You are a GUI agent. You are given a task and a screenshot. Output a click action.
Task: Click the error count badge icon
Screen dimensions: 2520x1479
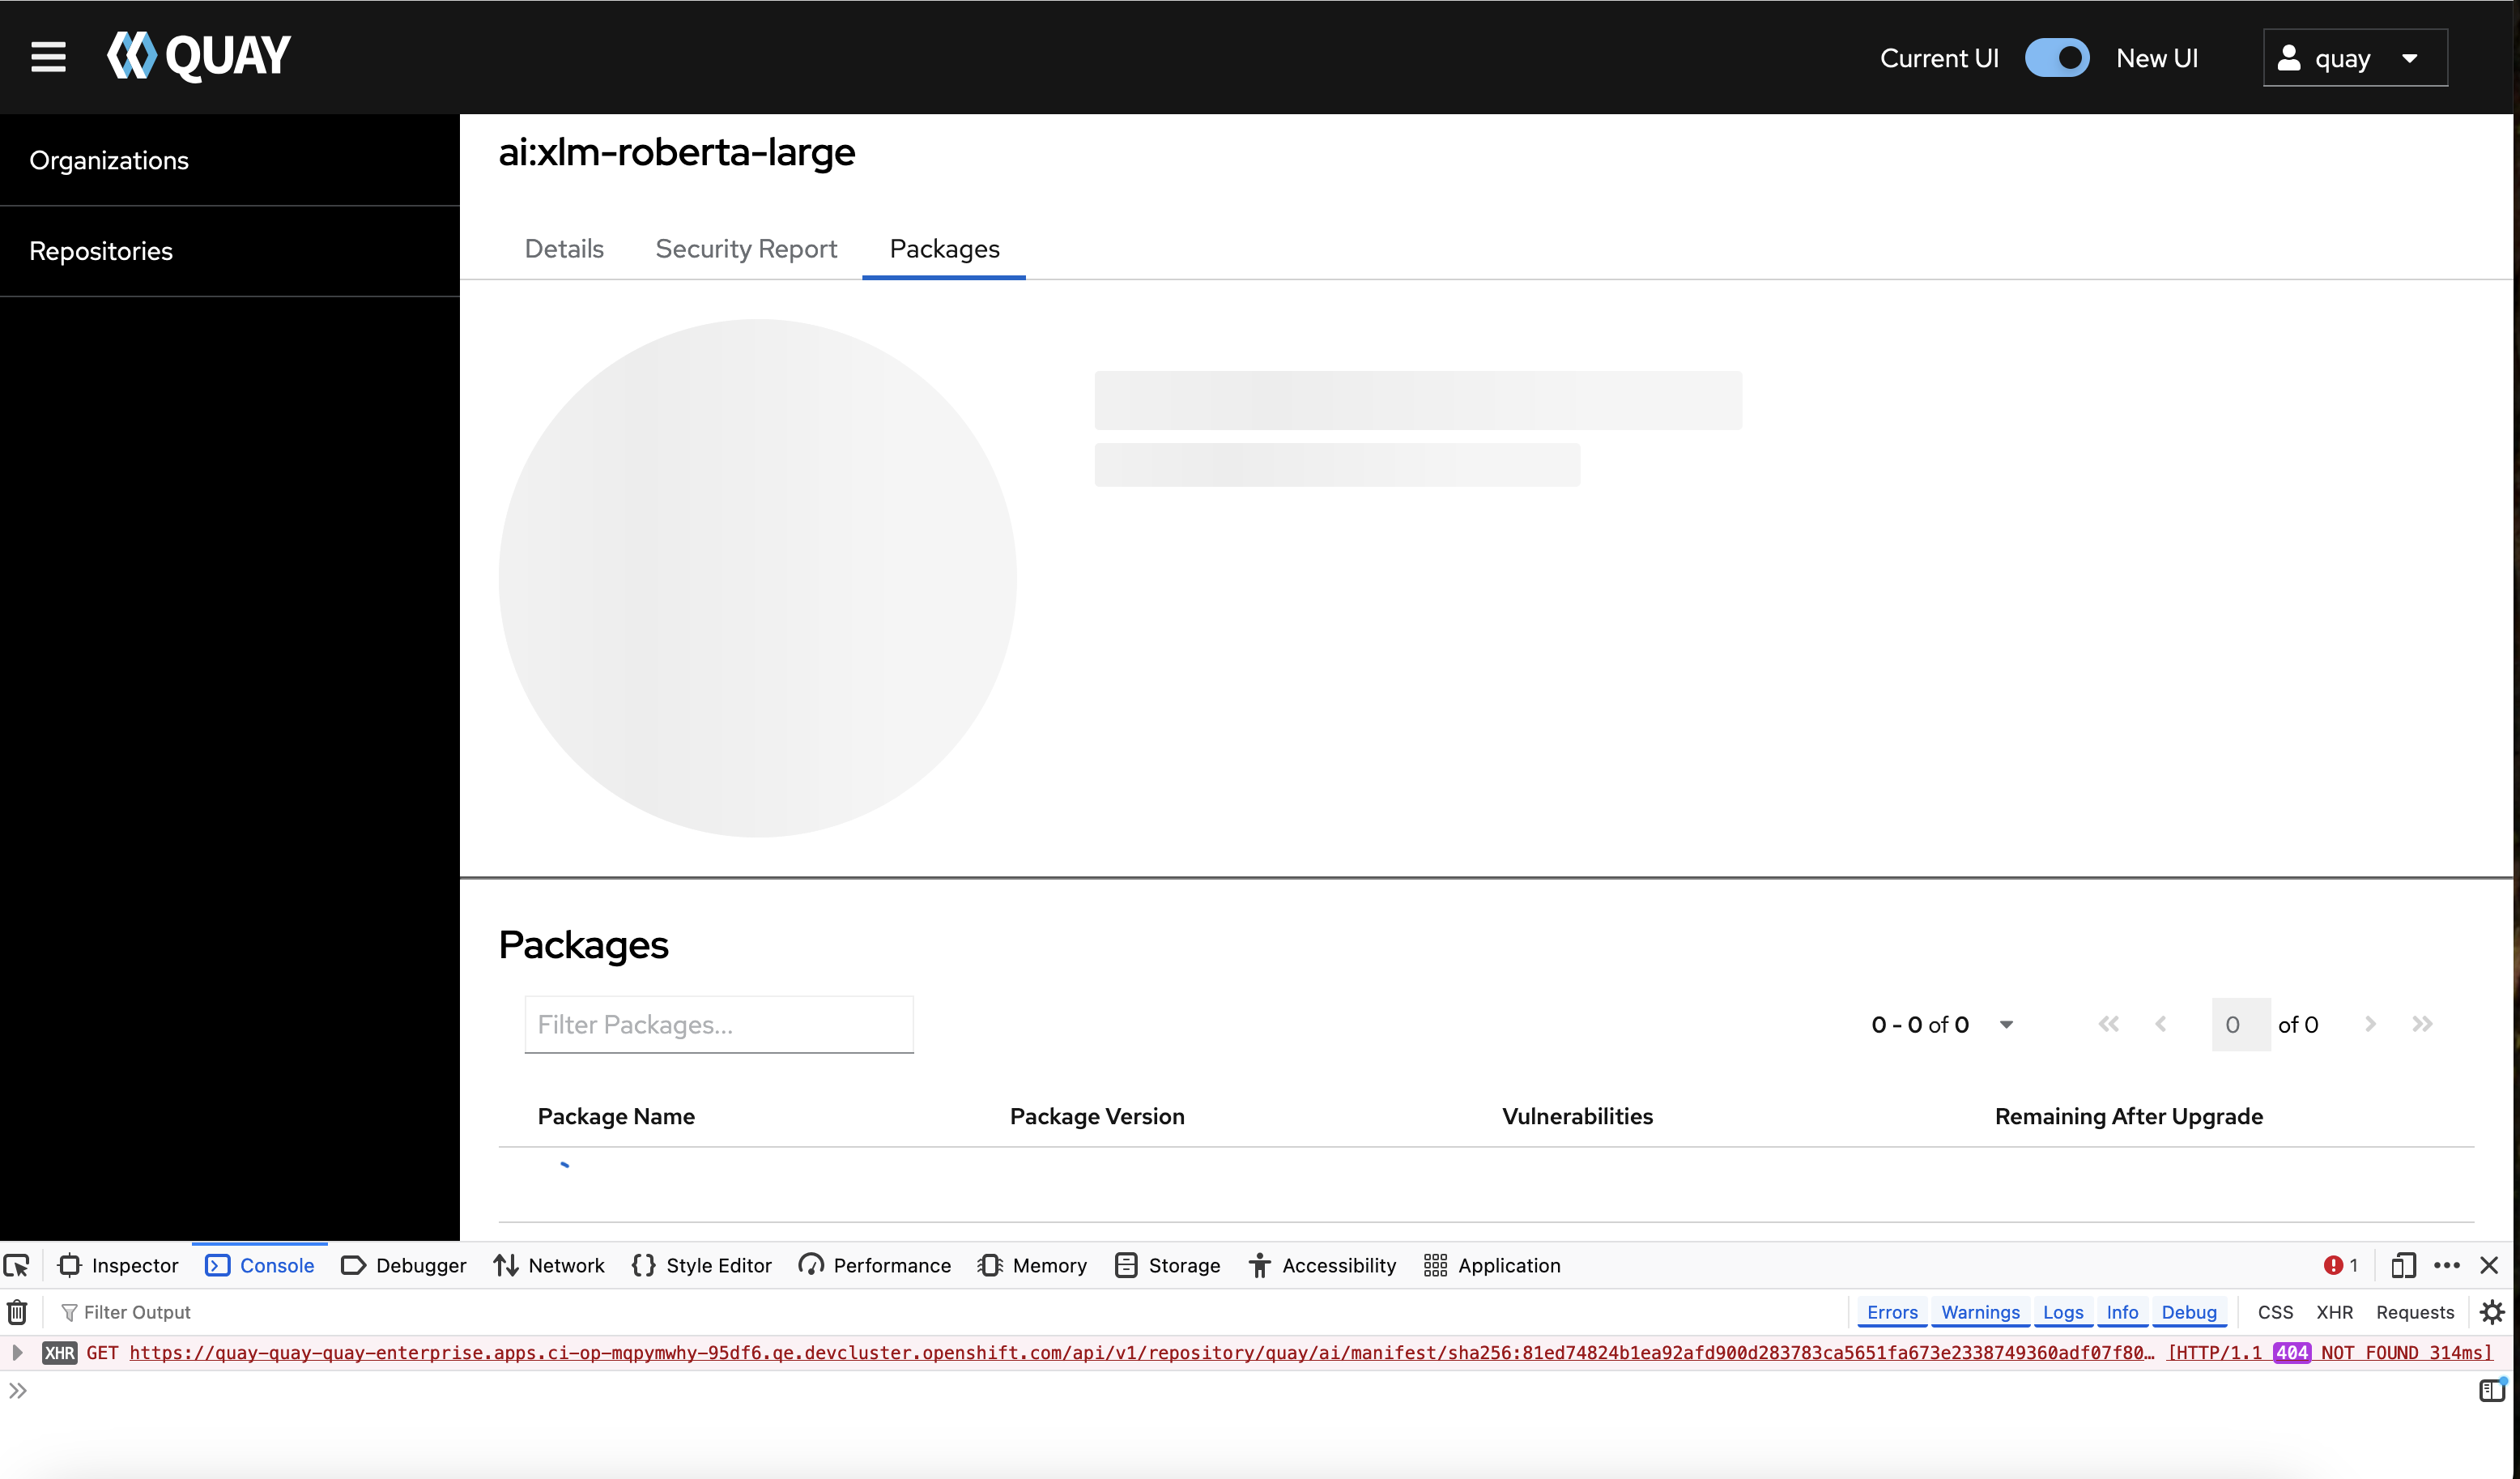(x=2340, y=1265)
